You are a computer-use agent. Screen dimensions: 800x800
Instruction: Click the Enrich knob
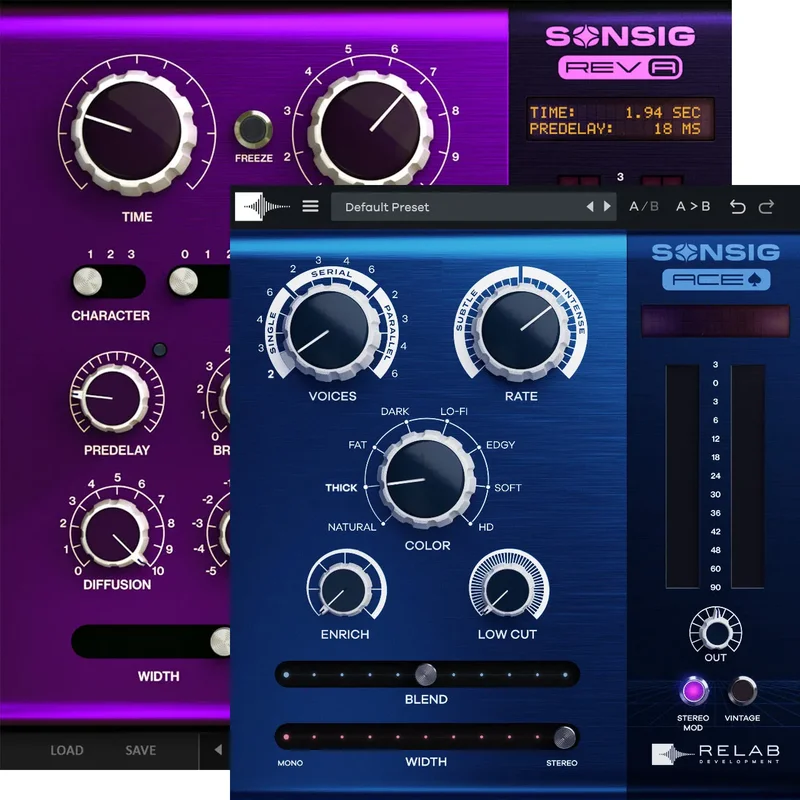click(344, 590)
